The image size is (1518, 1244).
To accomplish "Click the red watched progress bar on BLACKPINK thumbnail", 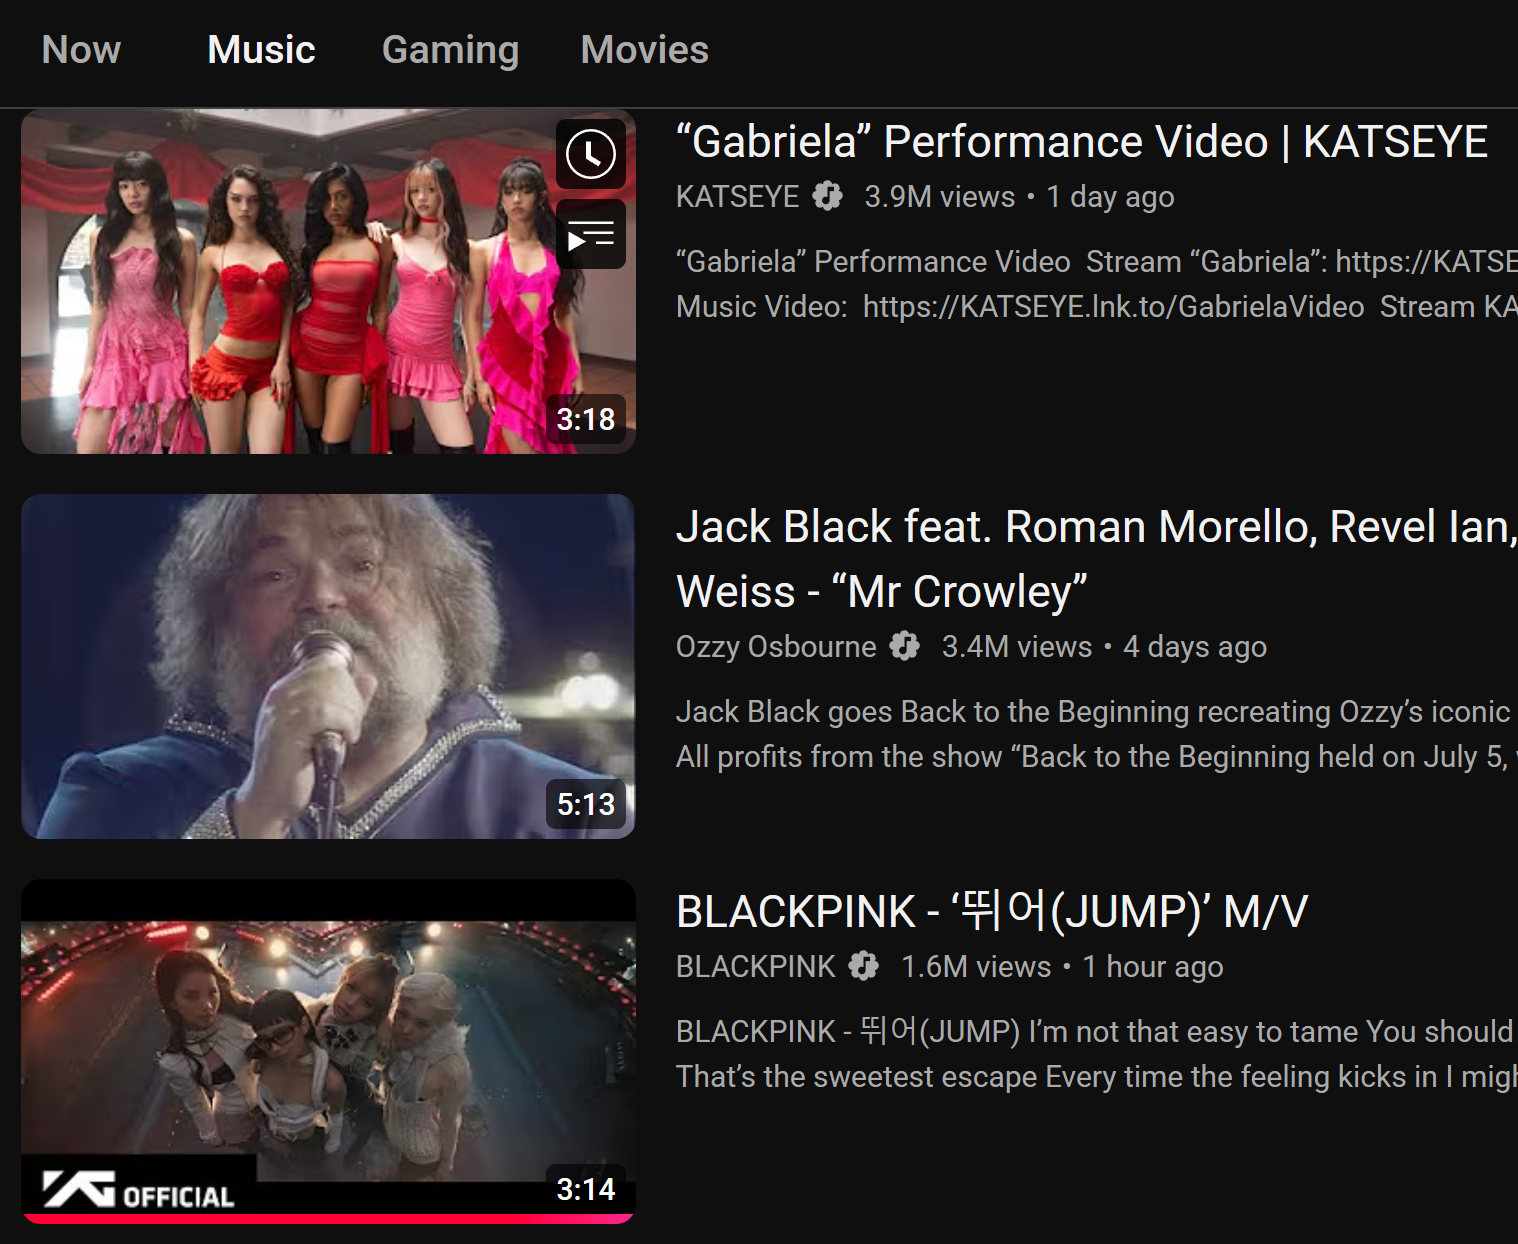I will pyautogui.click(x=328, y=1218).
